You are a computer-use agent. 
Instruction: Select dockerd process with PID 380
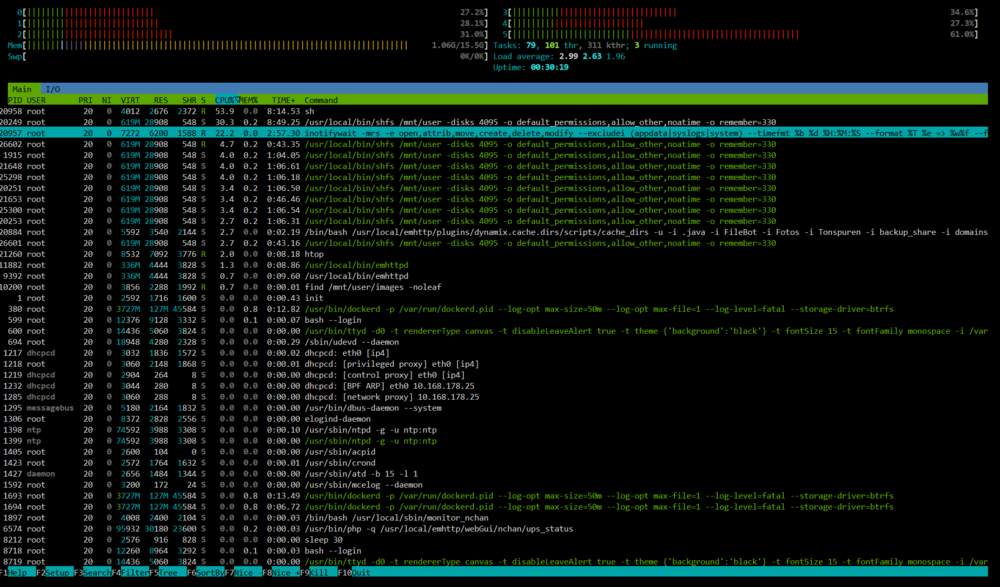494,309
